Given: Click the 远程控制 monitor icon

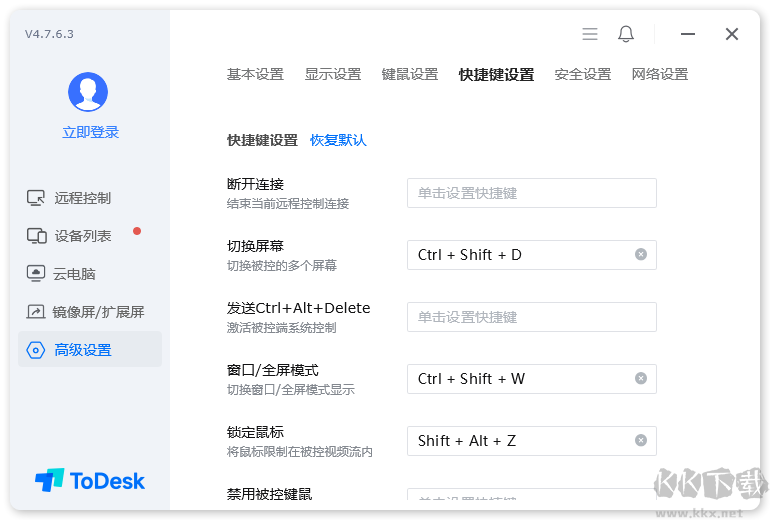Looking at the screenshot, I should [x=36, y=198].
